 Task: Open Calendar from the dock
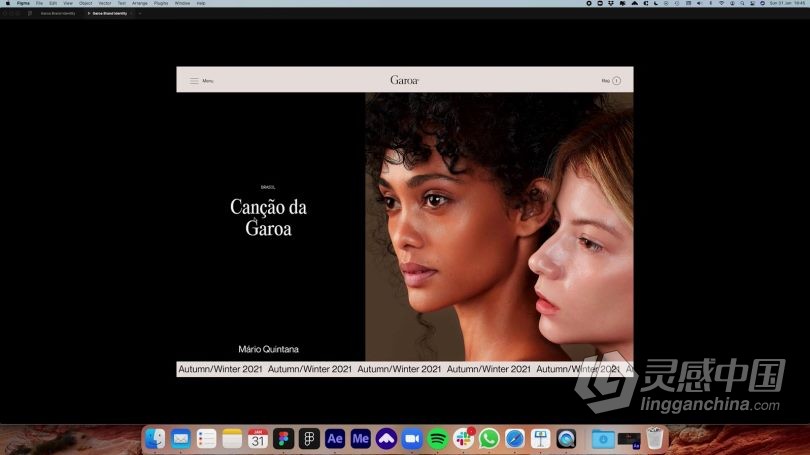258,439
